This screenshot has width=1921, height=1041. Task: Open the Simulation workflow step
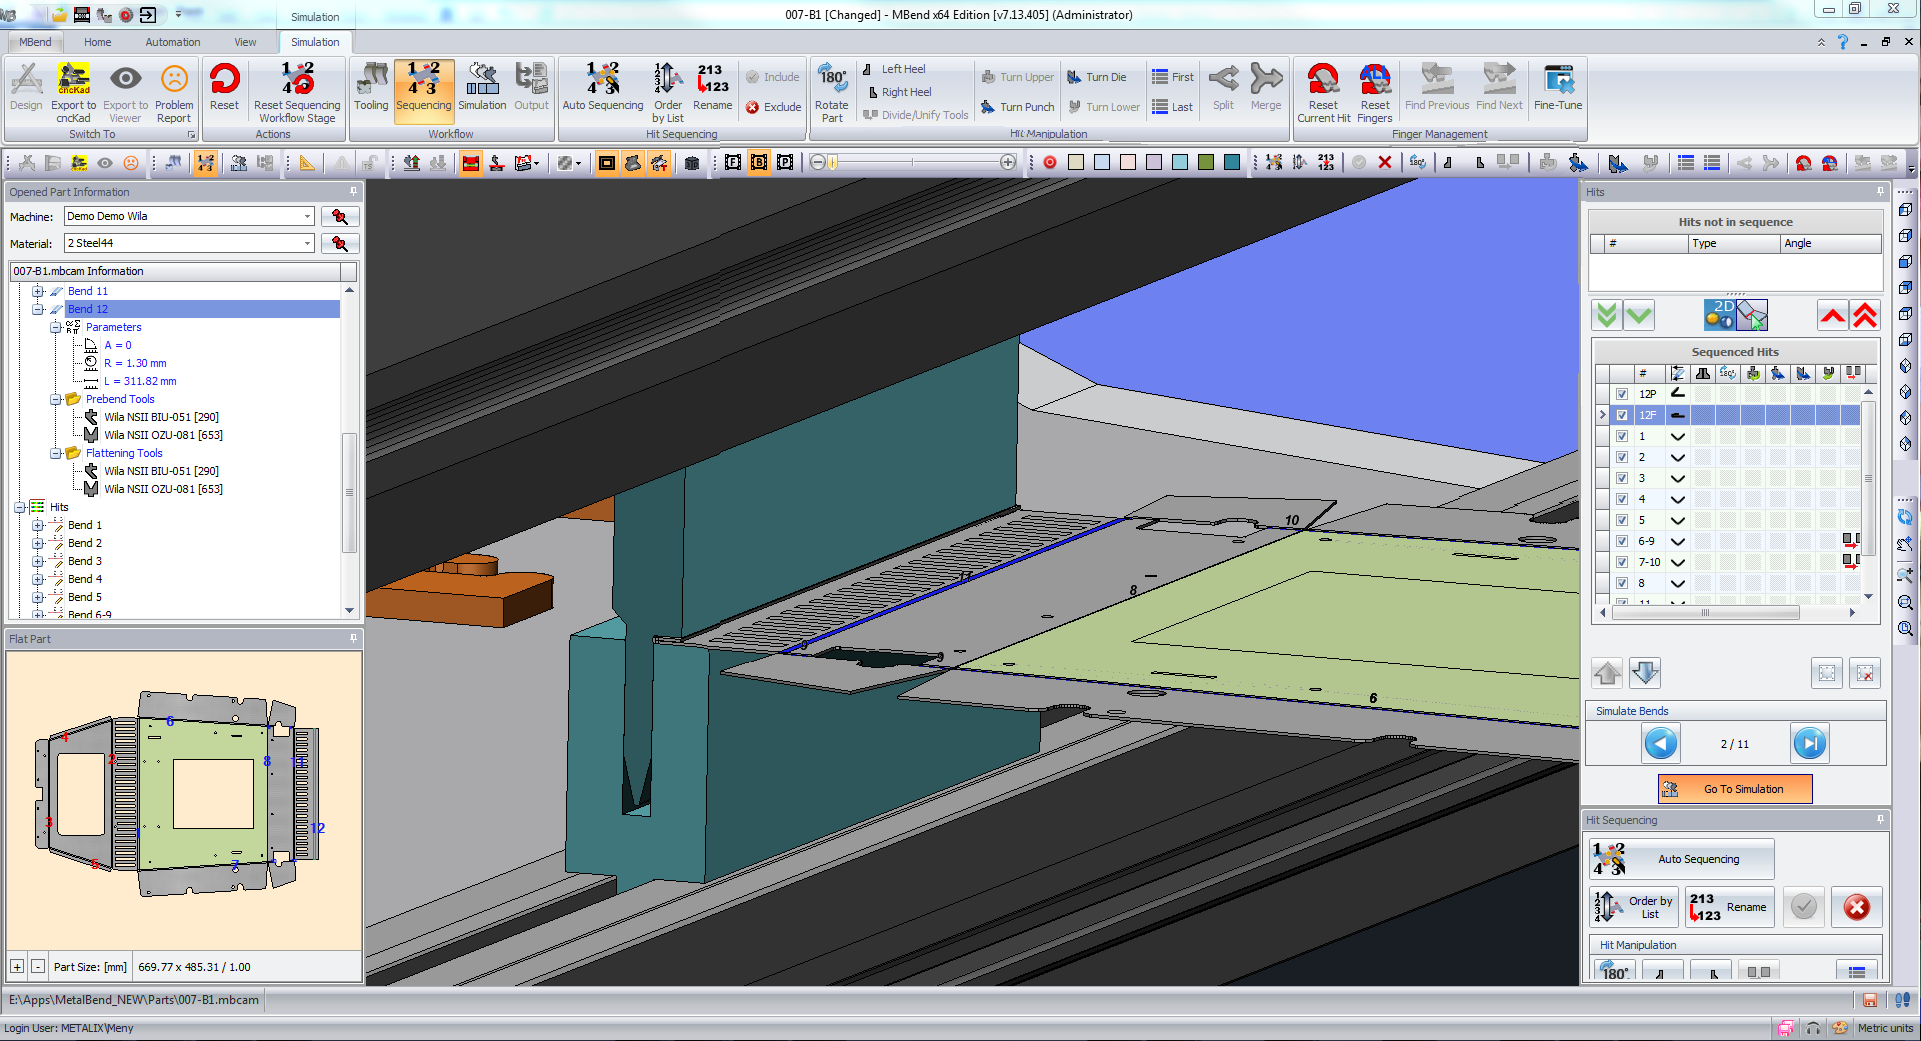click(x=482, y=87)
